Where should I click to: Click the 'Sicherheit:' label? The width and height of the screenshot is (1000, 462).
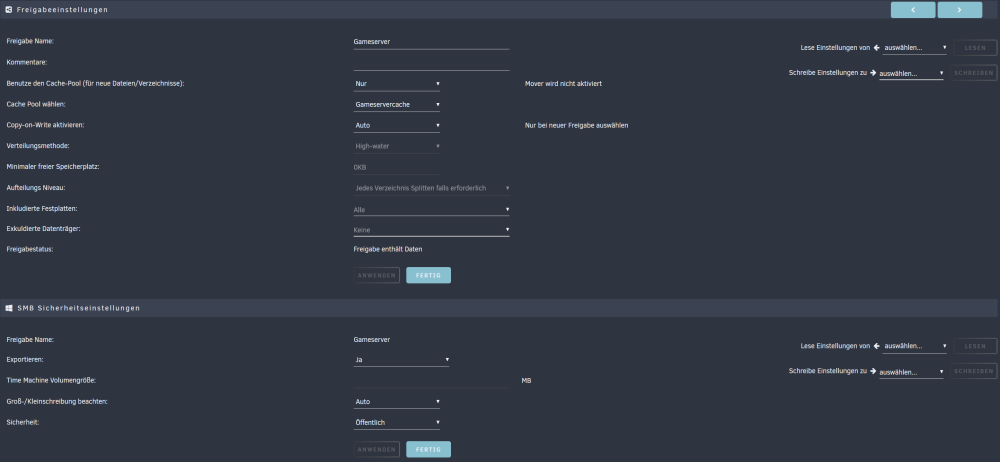pos(23,422)
